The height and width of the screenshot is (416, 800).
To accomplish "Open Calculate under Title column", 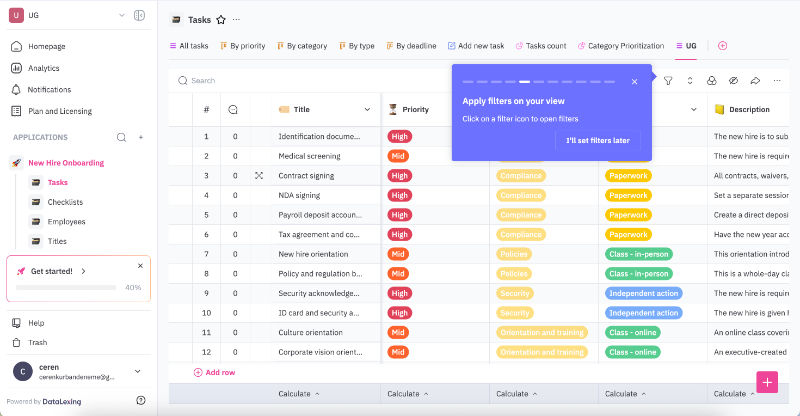I will pyautogui.click(x=299, y=394).
